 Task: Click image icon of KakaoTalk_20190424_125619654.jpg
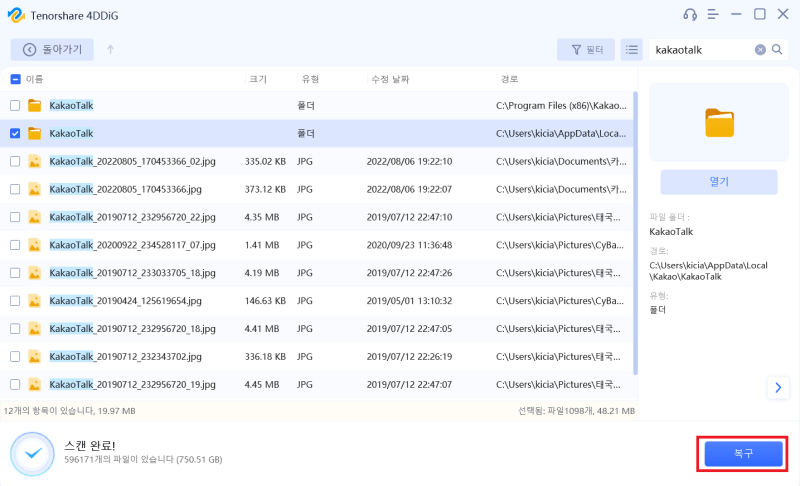[x=35, y=301]
